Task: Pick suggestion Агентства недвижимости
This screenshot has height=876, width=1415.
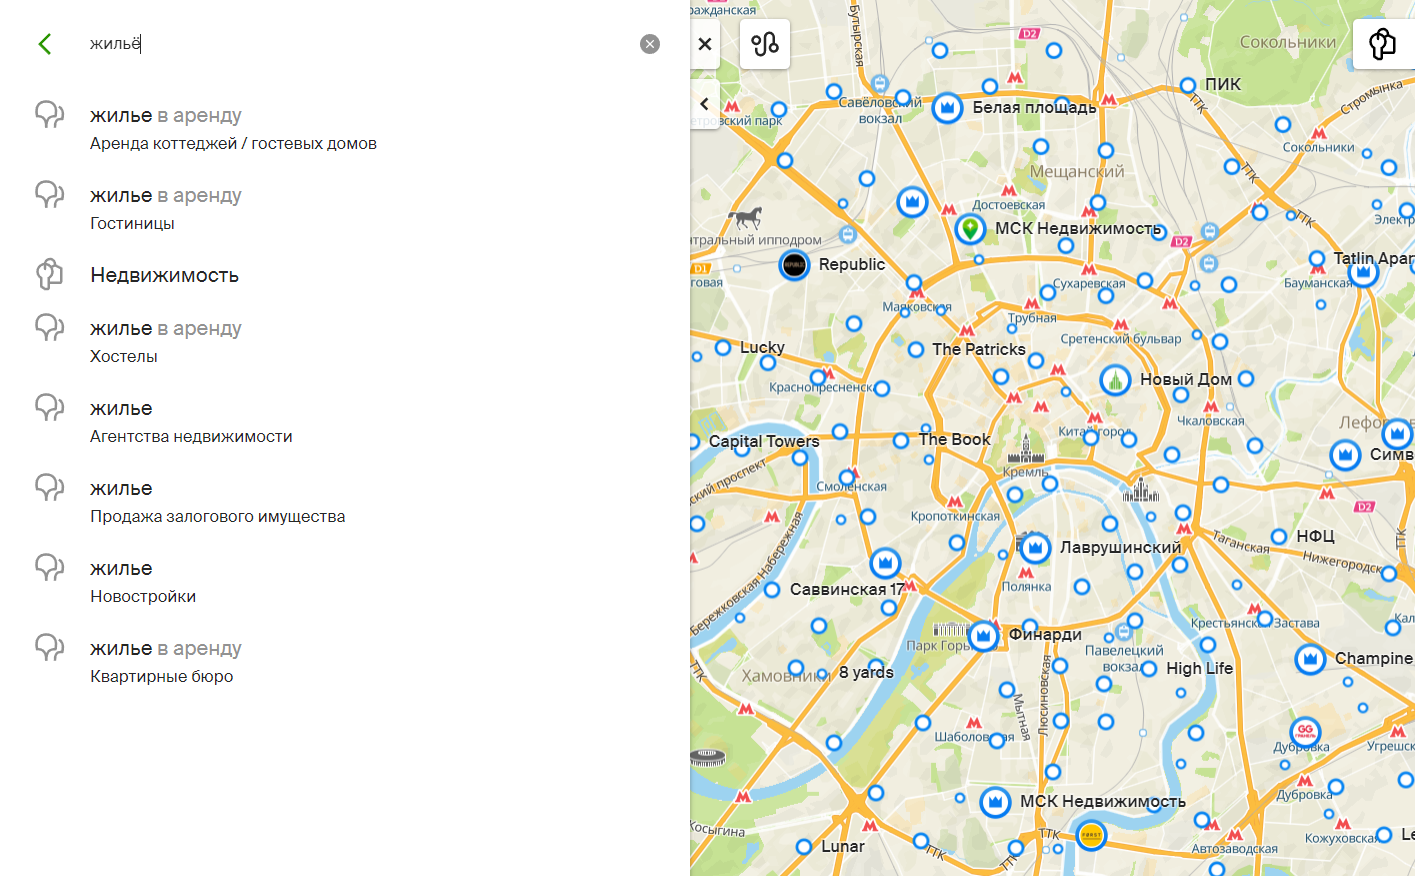Action: pos(345,422)
